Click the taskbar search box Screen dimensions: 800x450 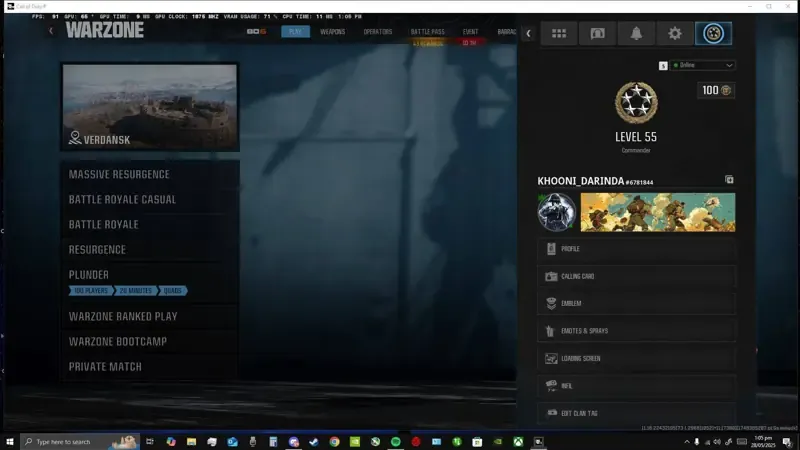point(81,442)
